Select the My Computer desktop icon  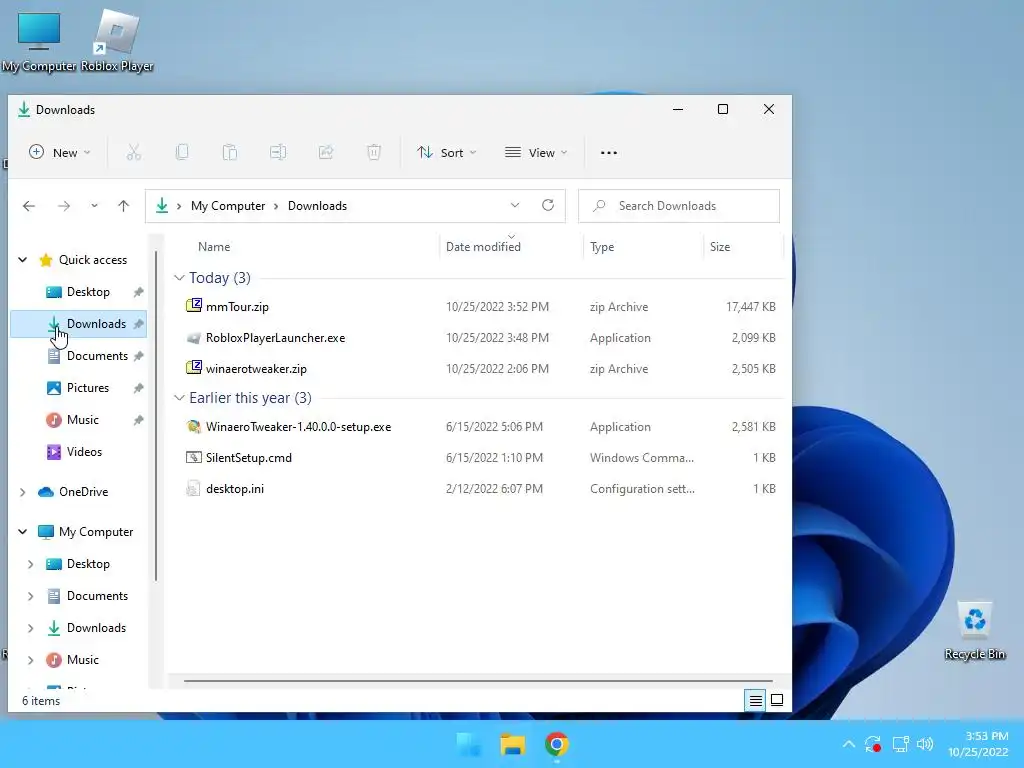39,42
